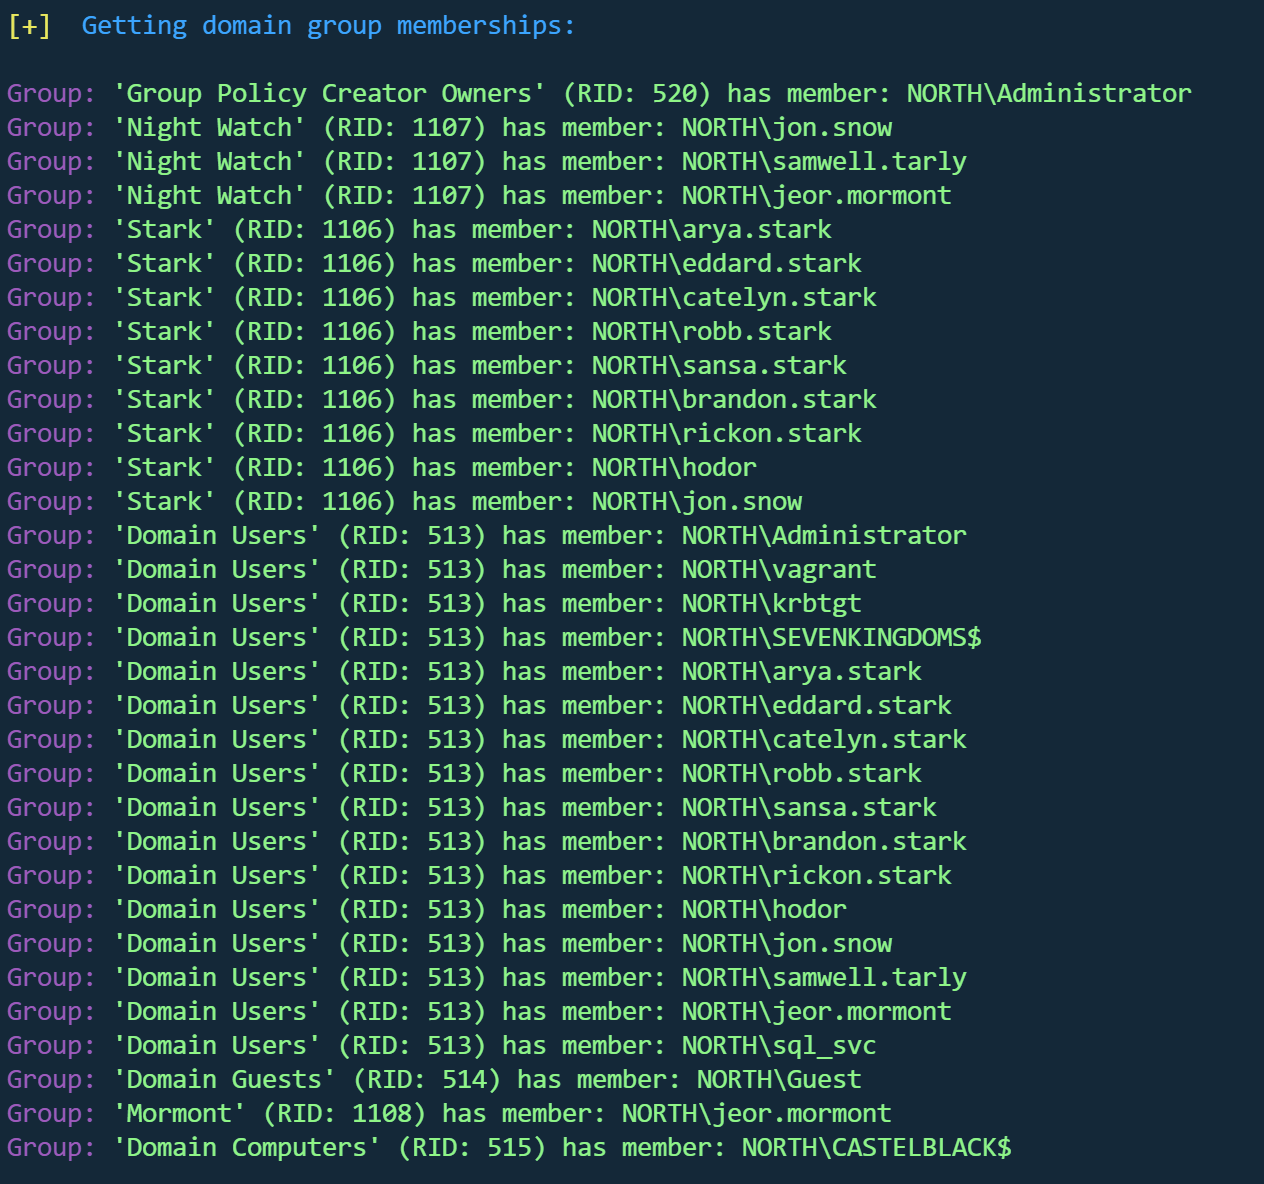Click NORTH\hodor in the Stark group line
Viewport: 1264px width, 1184px height.
tap(674, 468)
